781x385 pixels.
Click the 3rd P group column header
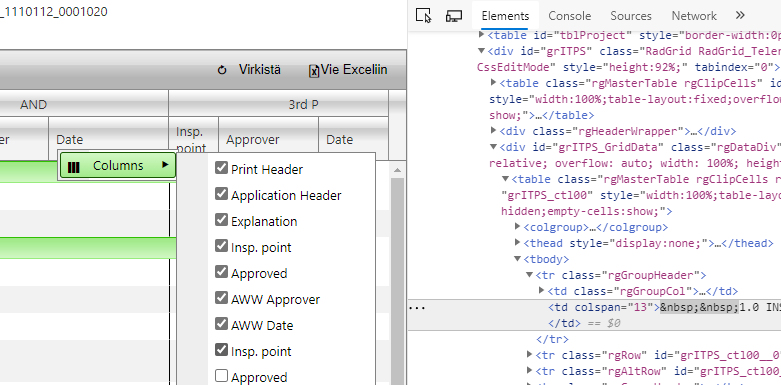[303, 105]
